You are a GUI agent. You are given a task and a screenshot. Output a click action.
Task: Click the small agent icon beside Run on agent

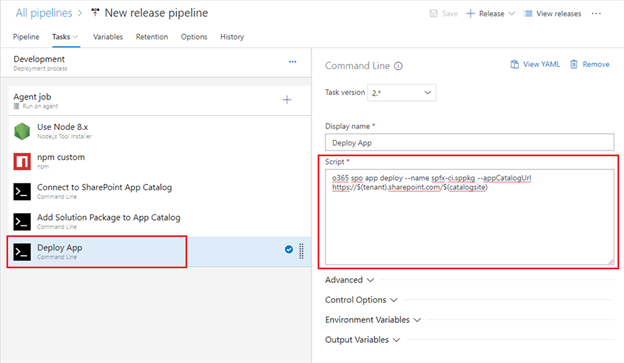coord(16,106)
